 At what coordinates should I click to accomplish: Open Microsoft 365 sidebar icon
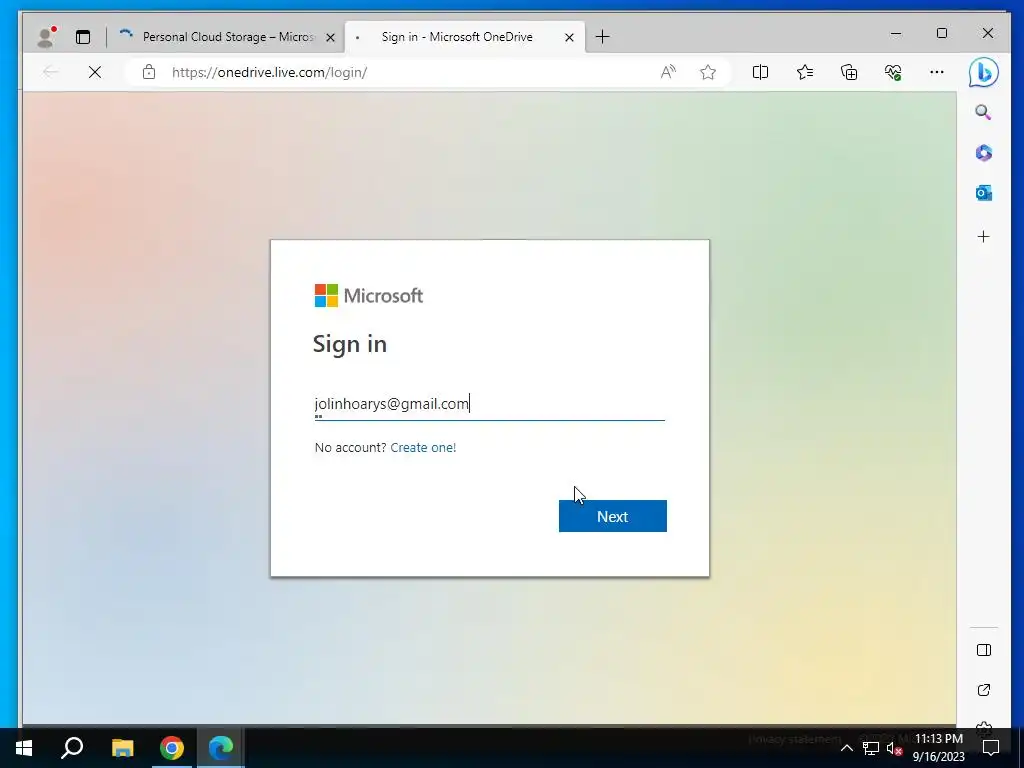984,153
